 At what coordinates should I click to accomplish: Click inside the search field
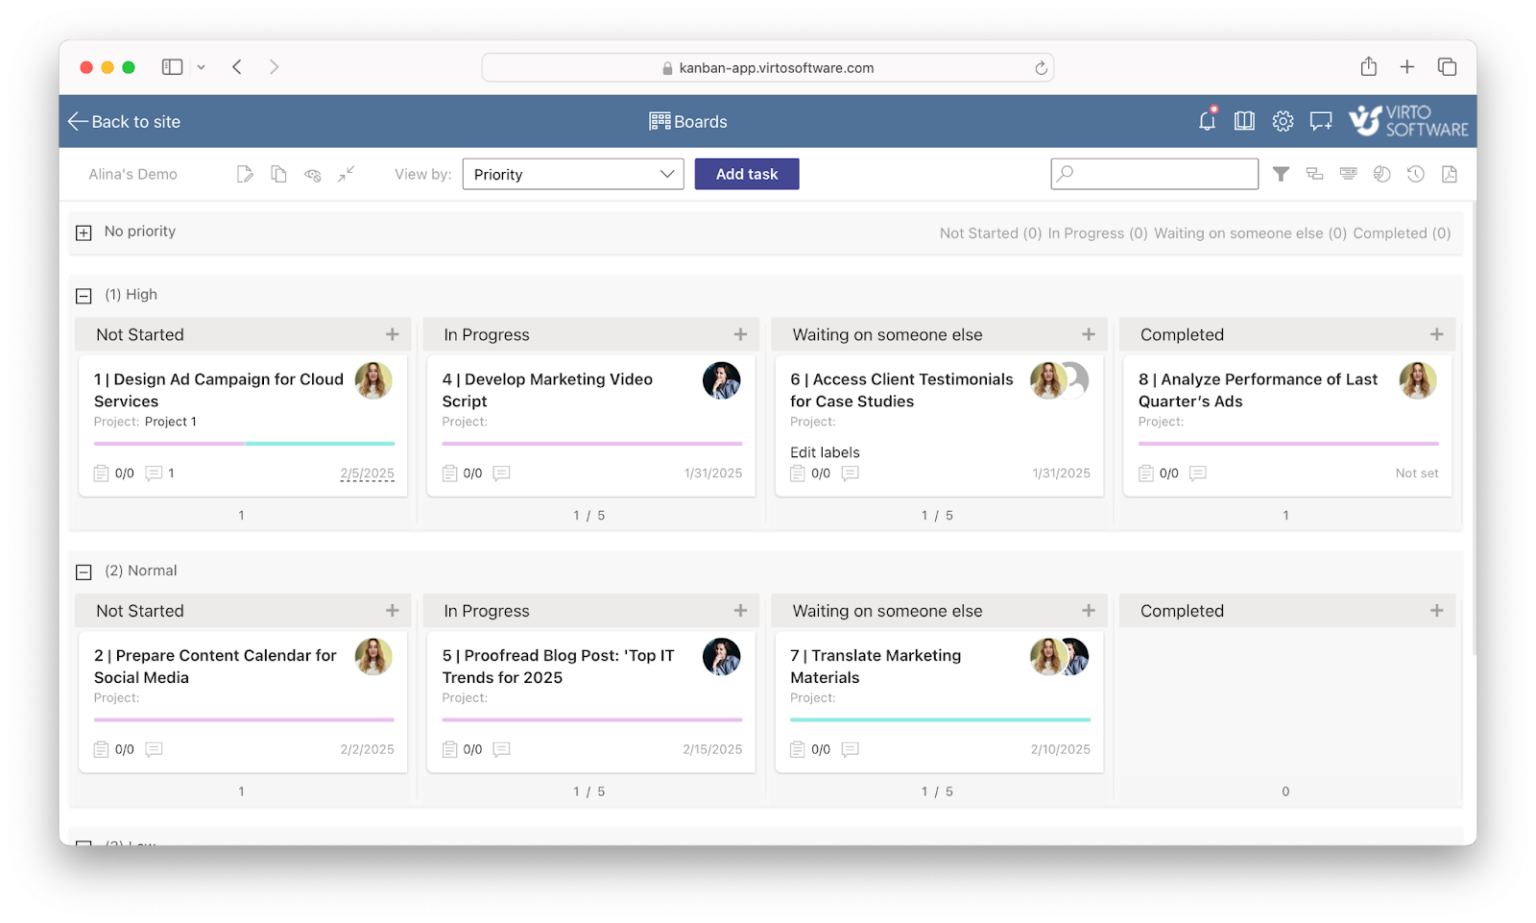[1155, 173]
